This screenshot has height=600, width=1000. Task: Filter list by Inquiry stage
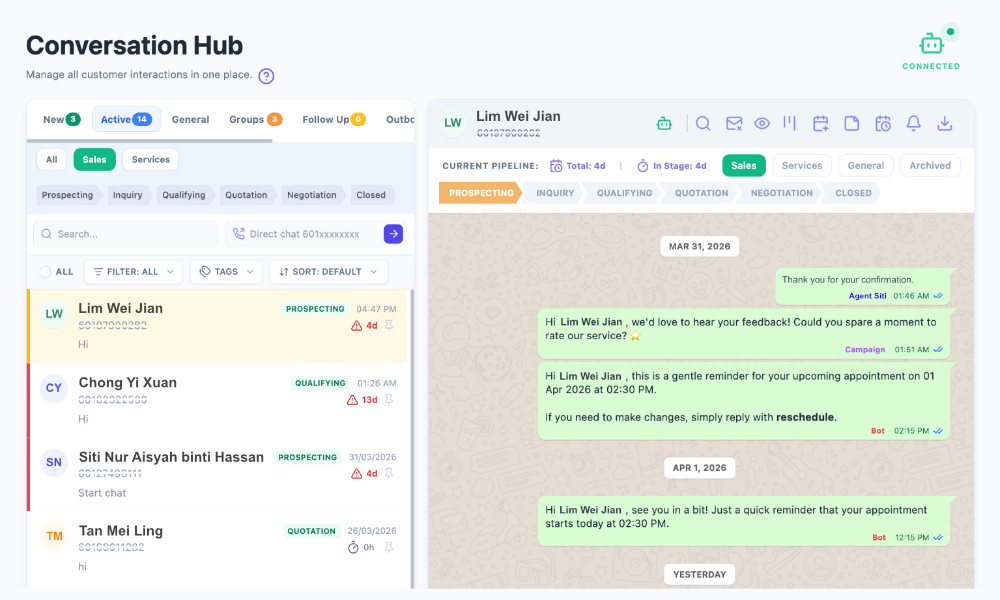click(x=128, y=195)
